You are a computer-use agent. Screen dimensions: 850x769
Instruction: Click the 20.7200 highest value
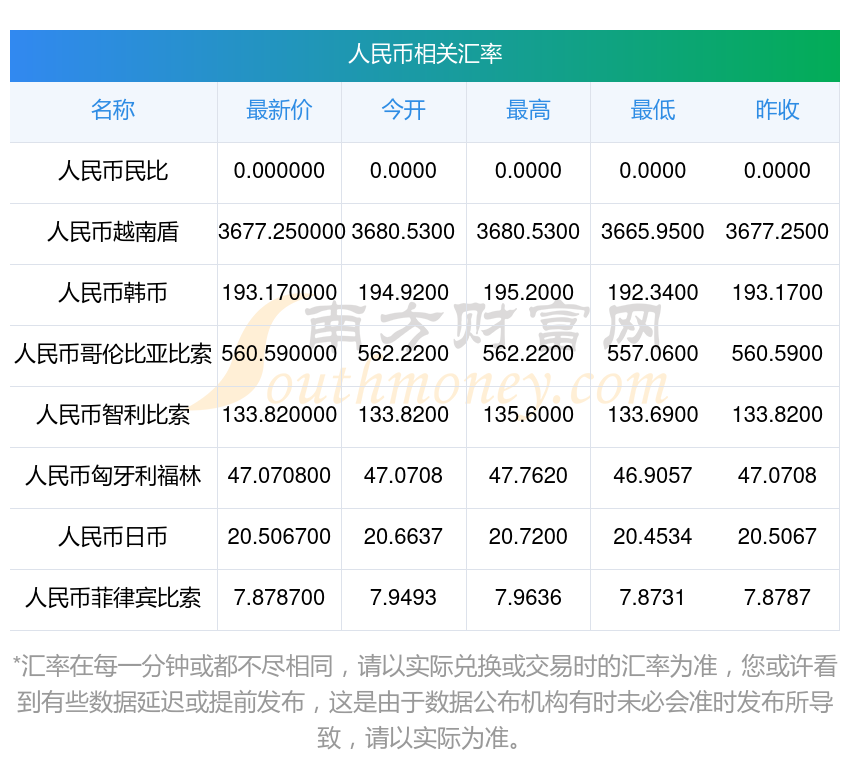pyautogui.click(x=528, y=537)
